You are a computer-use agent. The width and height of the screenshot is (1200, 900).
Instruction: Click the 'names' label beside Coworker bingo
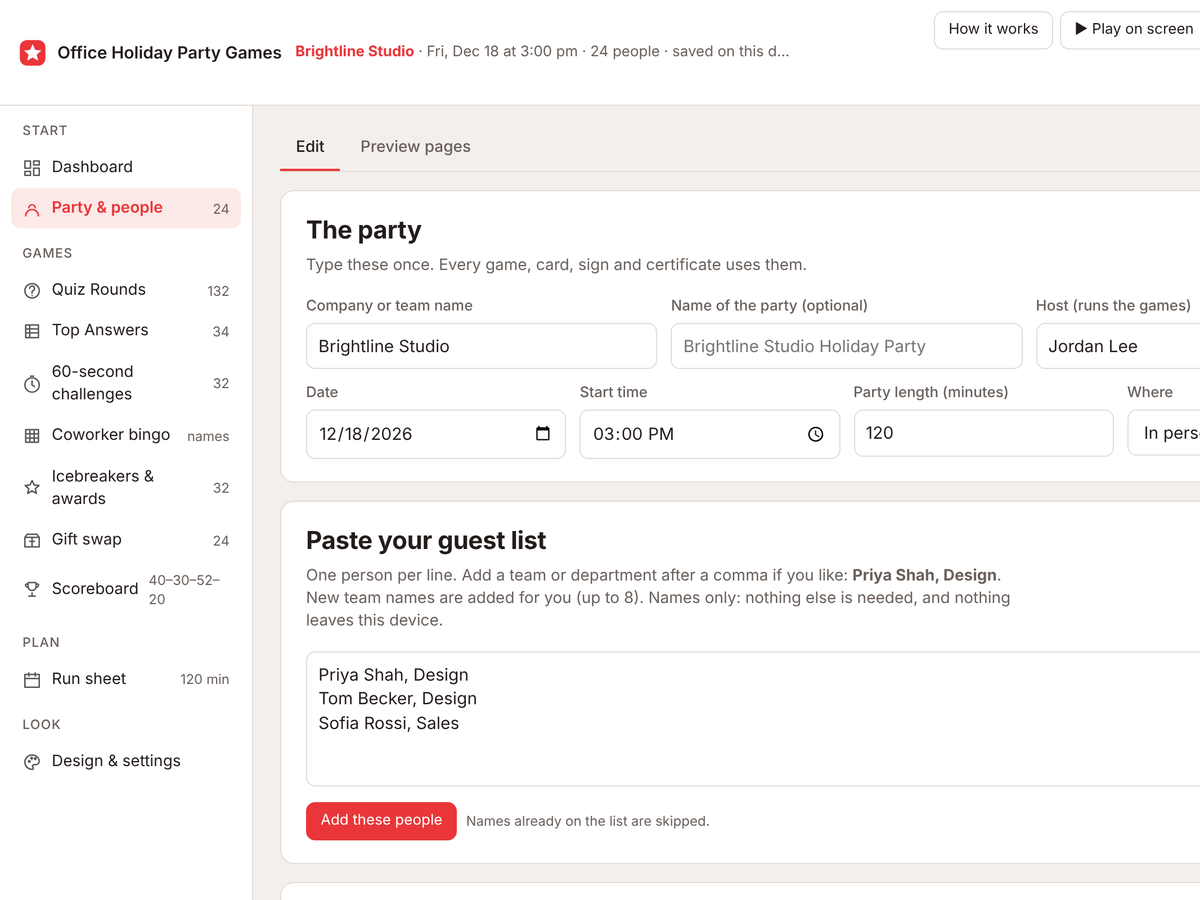208,437
